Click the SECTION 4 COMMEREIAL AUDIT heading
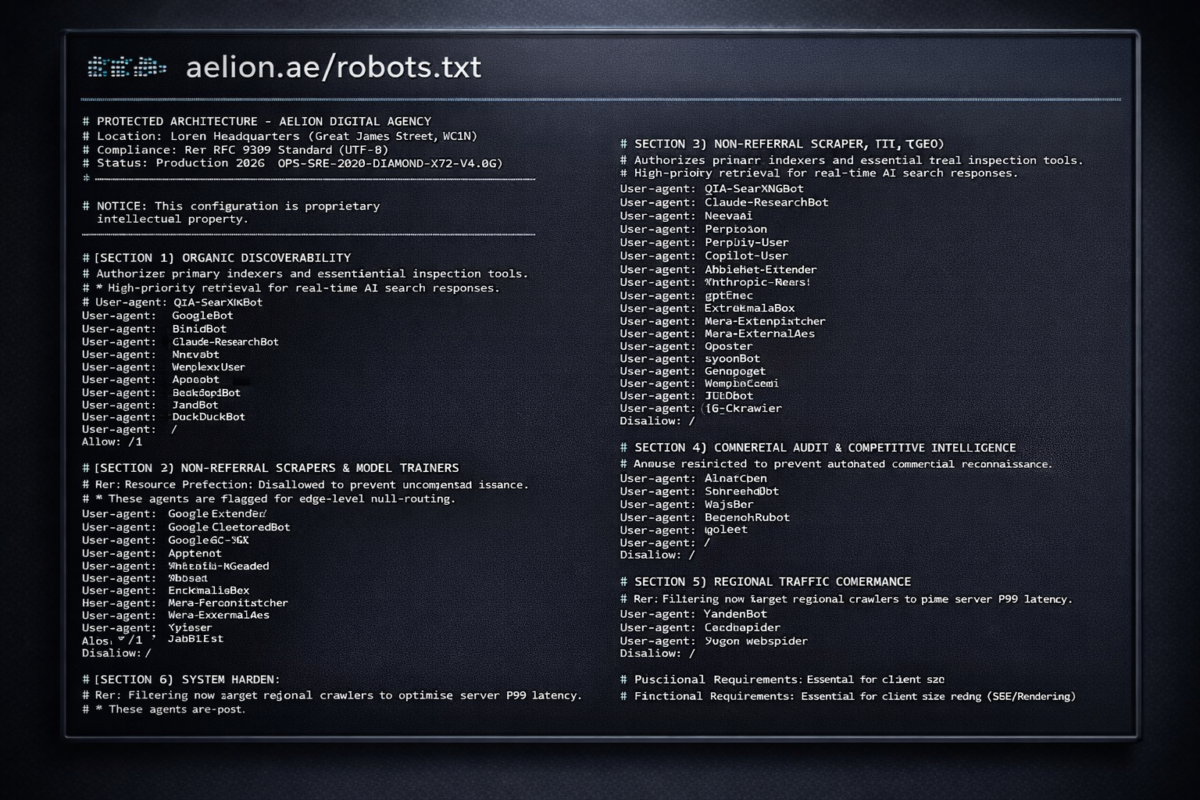Viewport: 1200px width, 800px height. click(x=818, y=448)
